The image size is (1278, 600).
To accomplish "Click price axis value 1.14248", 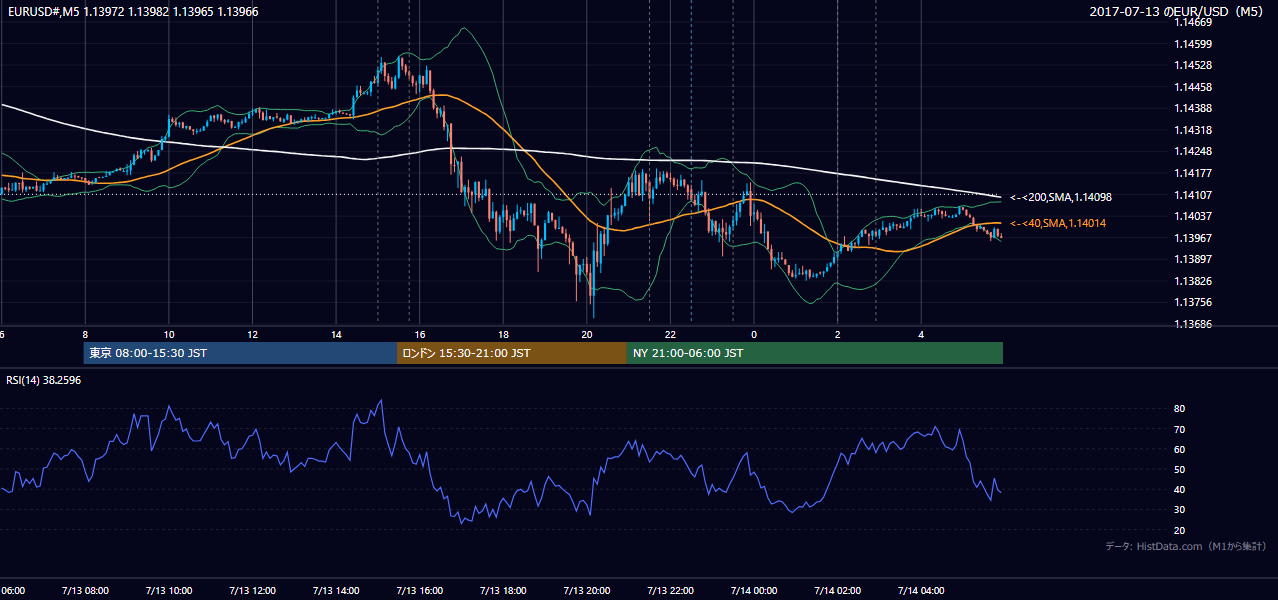I will click(x=1193, y=151).
